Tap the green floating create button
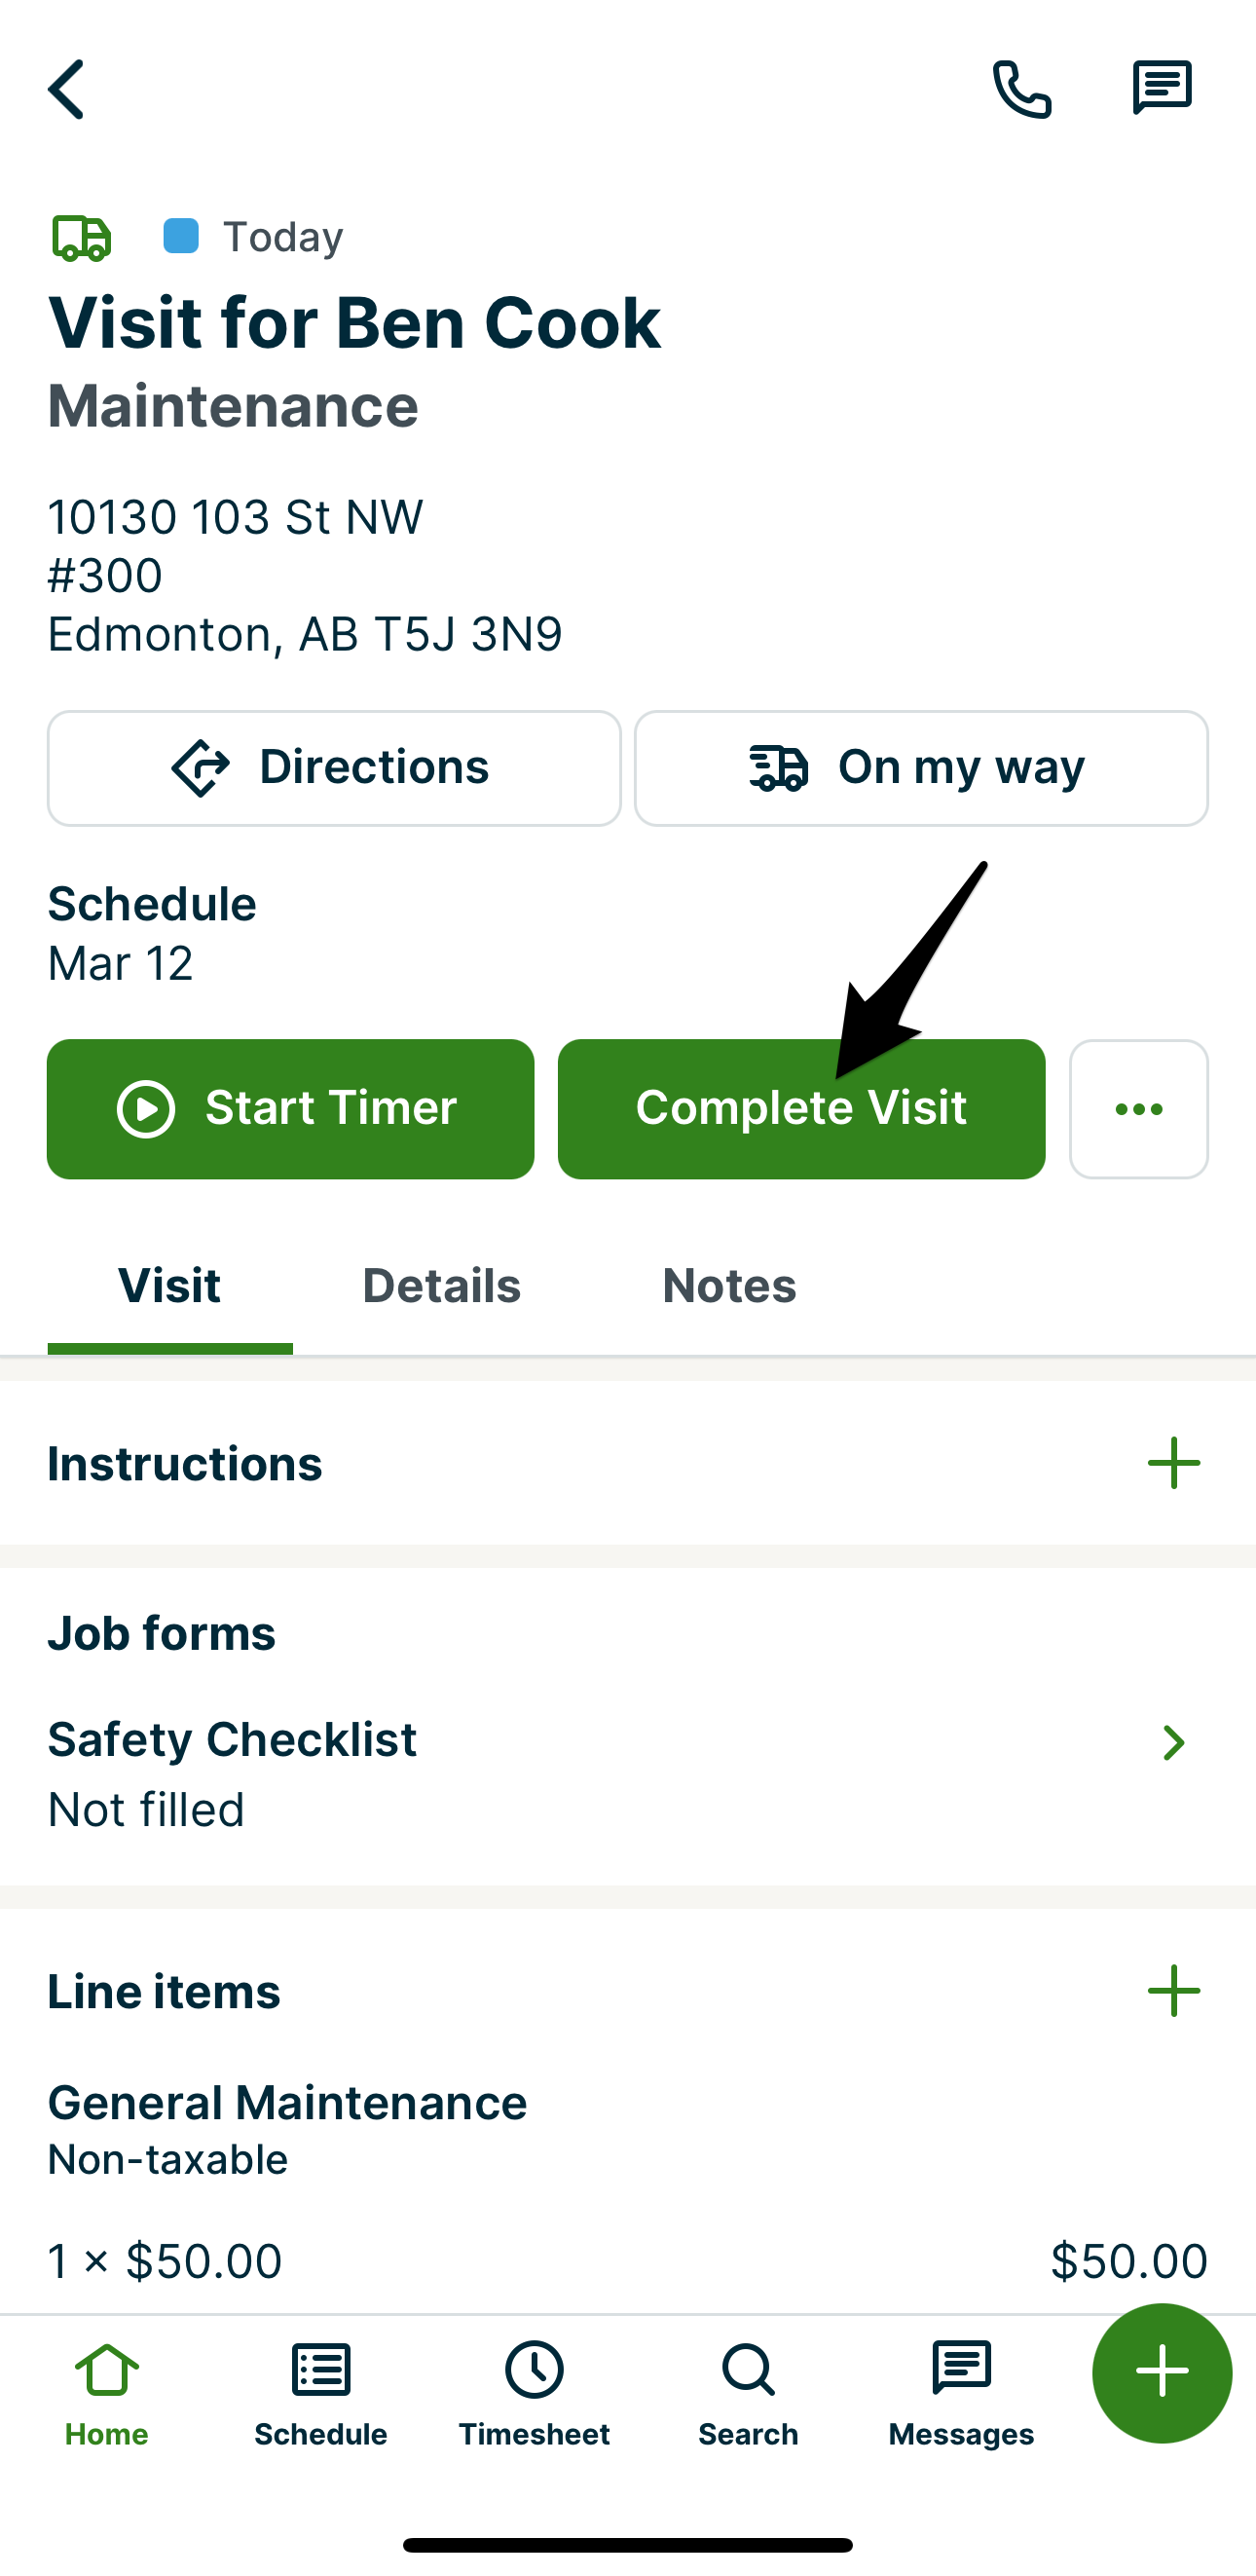Viewport: 1256px width, 2576px height. click(x=1161, y=2372)
